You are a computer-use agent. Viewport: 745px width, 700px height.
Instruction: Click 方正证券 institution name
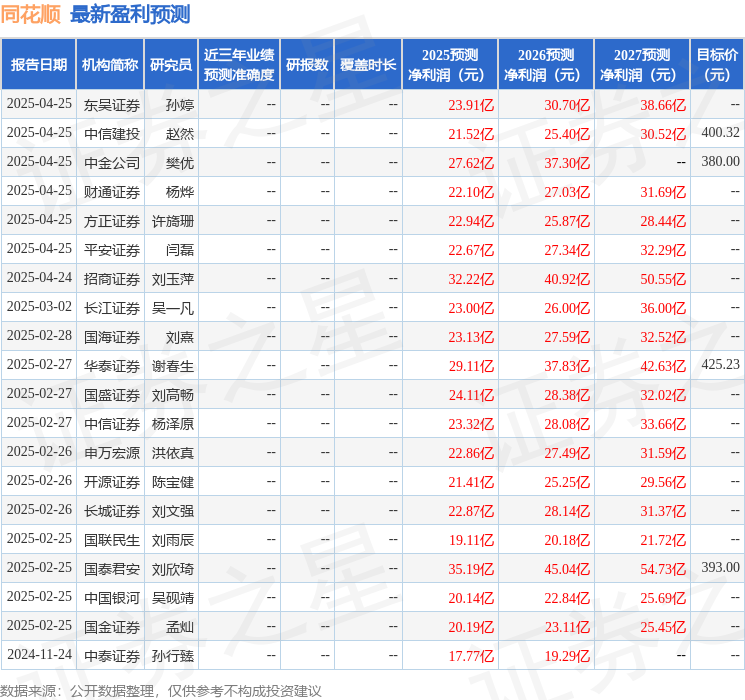(112, 221)
